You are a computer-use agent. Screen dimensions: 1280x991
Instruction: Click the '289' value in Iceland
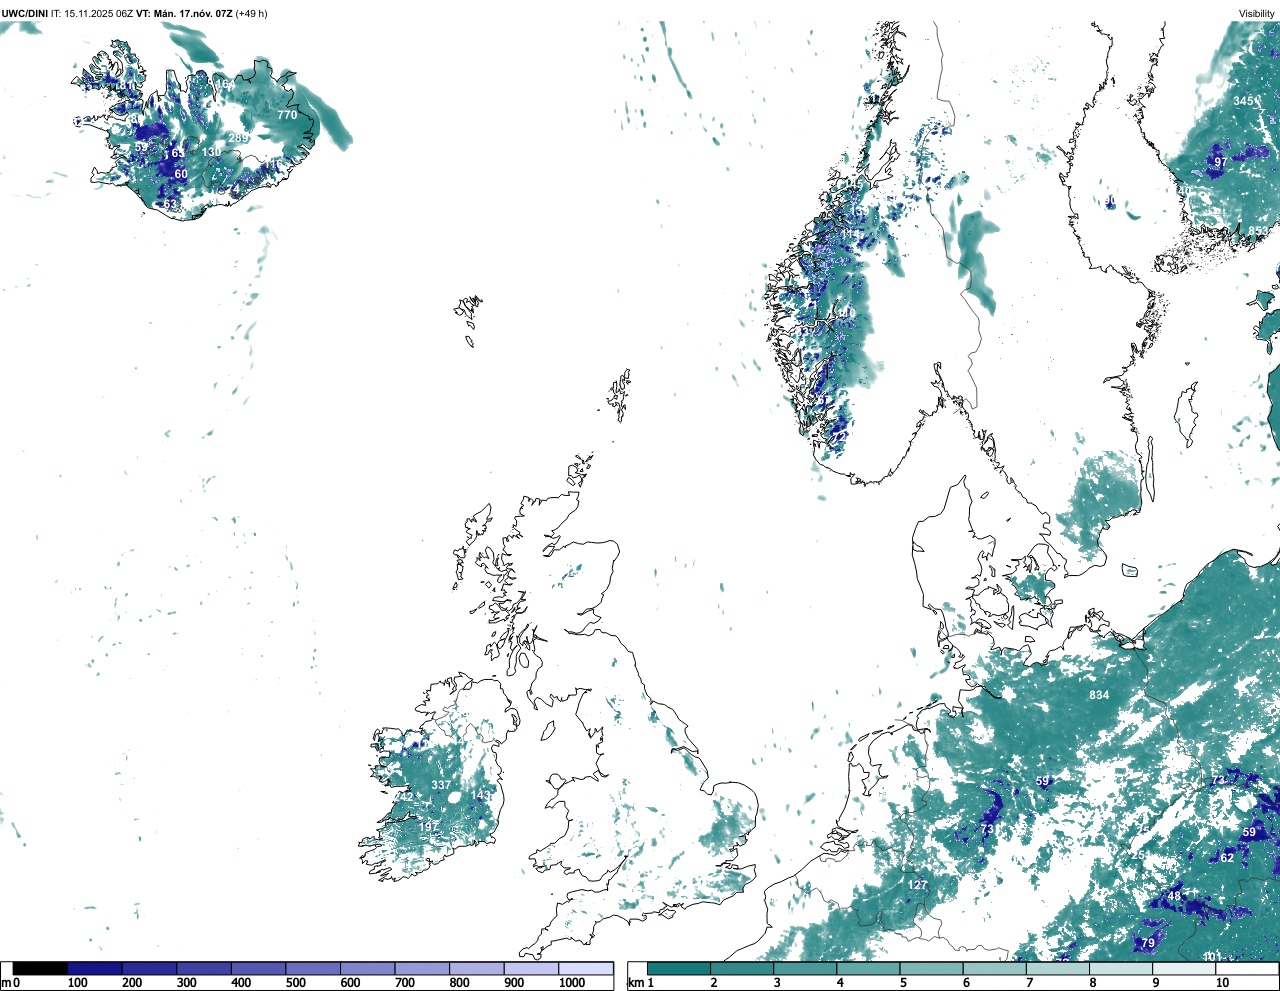(x=239, y=138)
